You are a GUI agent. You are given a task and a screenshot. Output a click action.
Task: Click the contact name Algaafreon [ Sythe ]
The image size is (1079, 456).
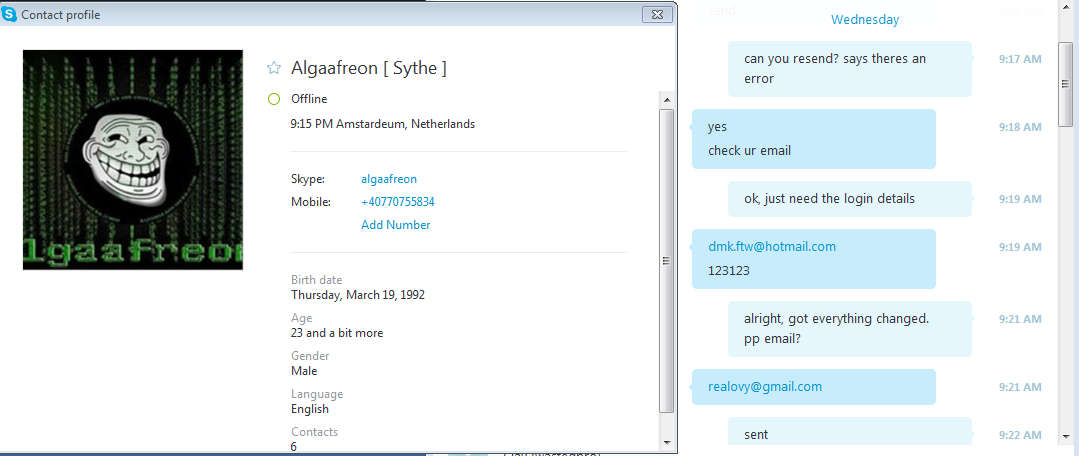(369, 67)
